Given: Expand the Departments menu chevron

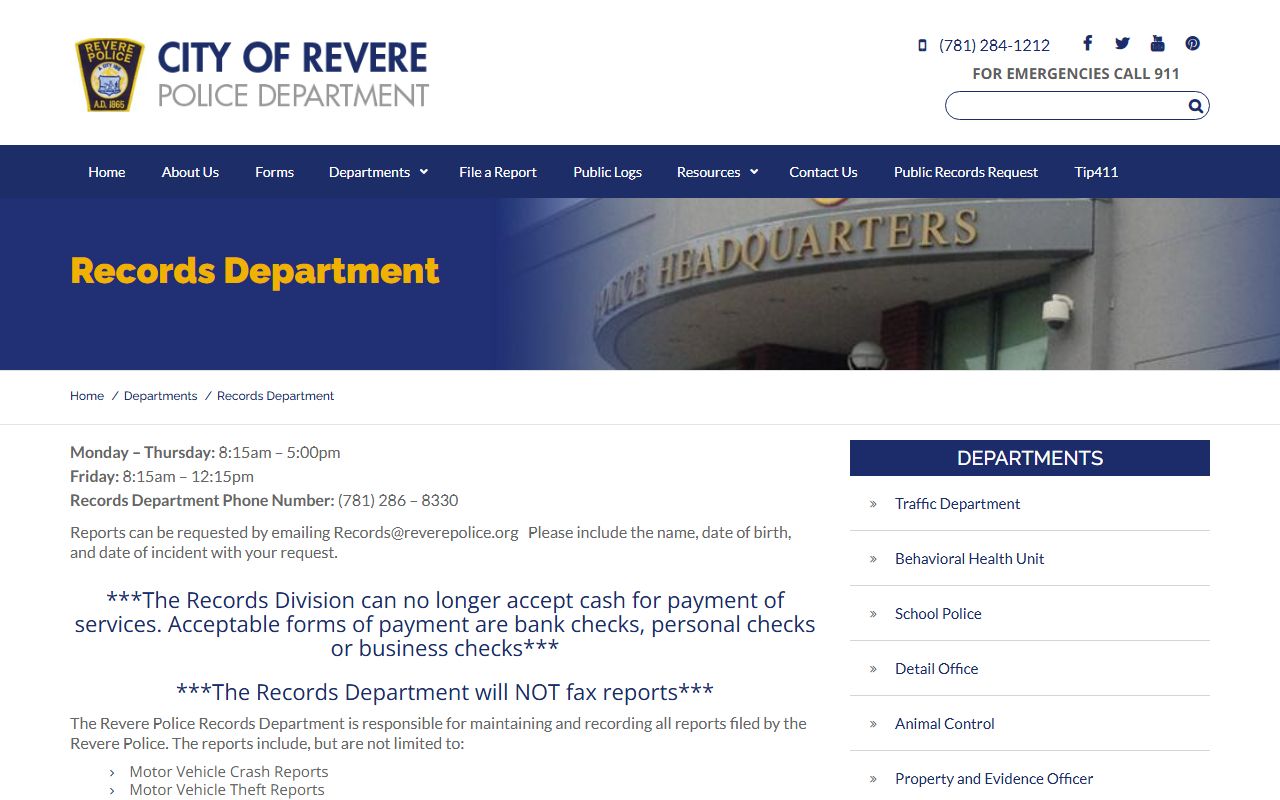Looking at the screenshot, I should coord(424,172).
